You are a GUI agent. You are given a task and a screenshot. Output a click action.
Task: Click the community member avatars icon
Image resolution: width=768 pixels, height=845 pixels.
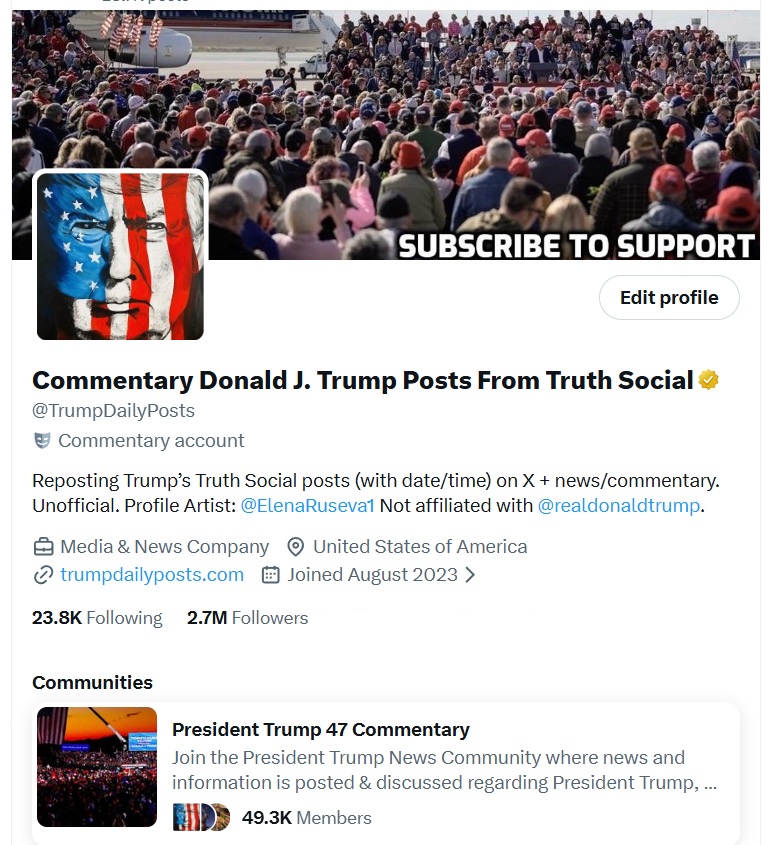(x=201, y=817)
